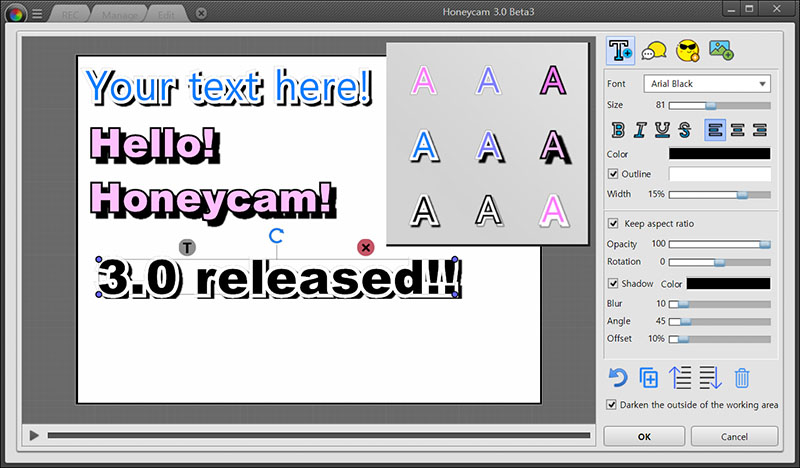Click the trash delete icon
Image resolution: width=800 pixels, height=468 pixels.
click(x=742, y=378)
